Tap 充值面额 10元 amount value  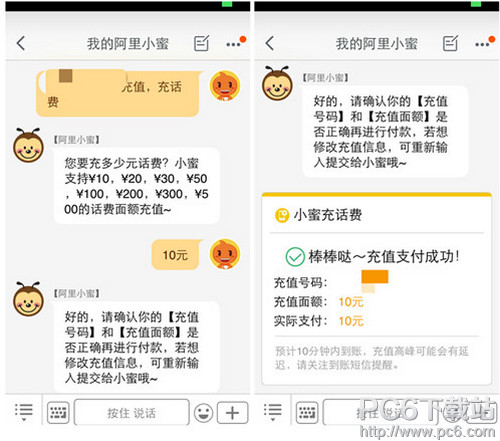[351, 302]
